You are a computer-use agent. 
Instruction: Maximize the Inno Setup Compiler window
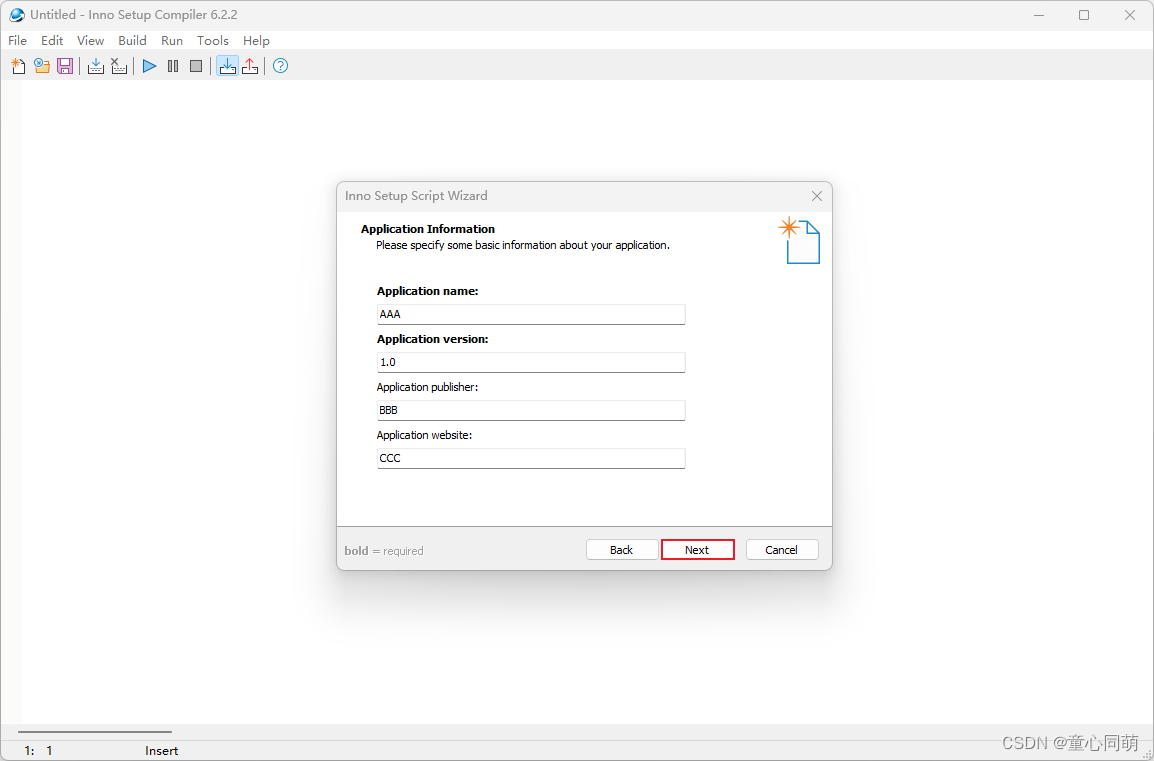tap(1083, 15)
